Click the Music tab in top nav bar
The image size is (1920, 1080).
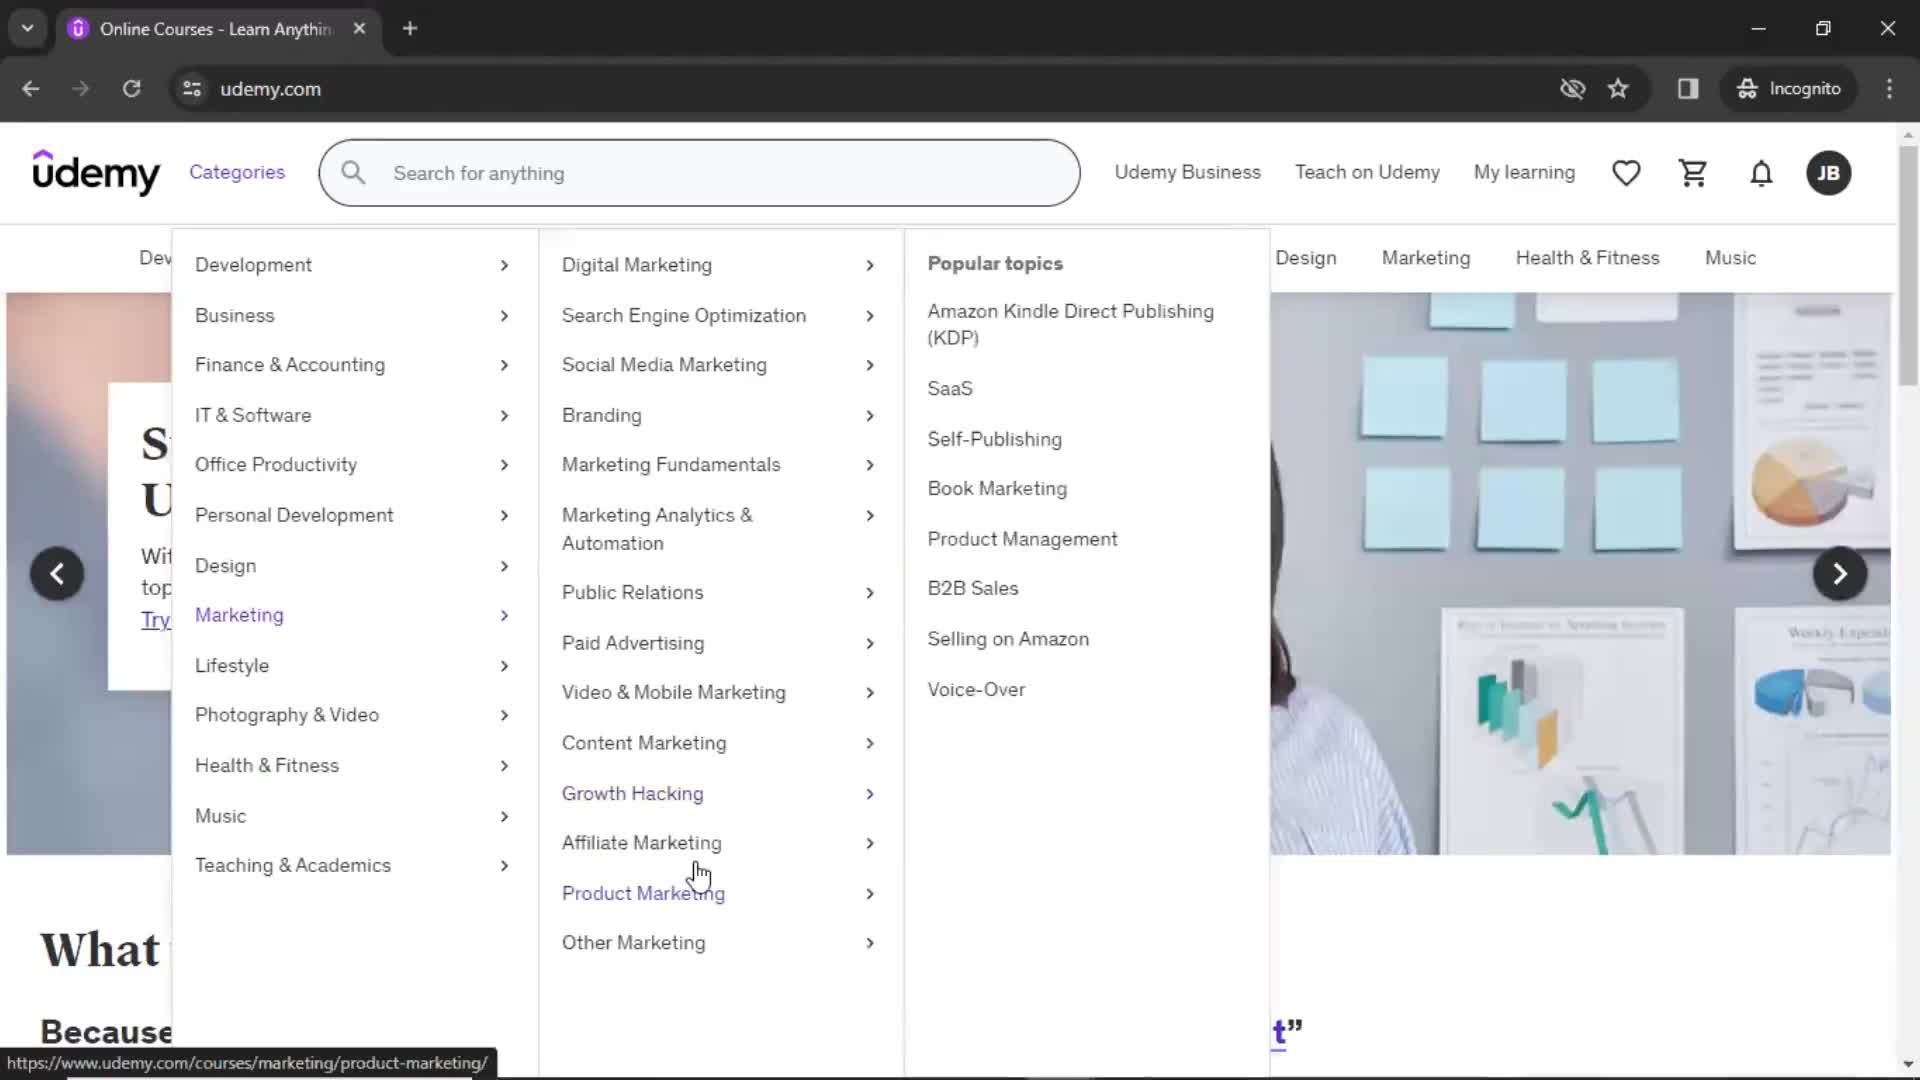(1730, 258)
